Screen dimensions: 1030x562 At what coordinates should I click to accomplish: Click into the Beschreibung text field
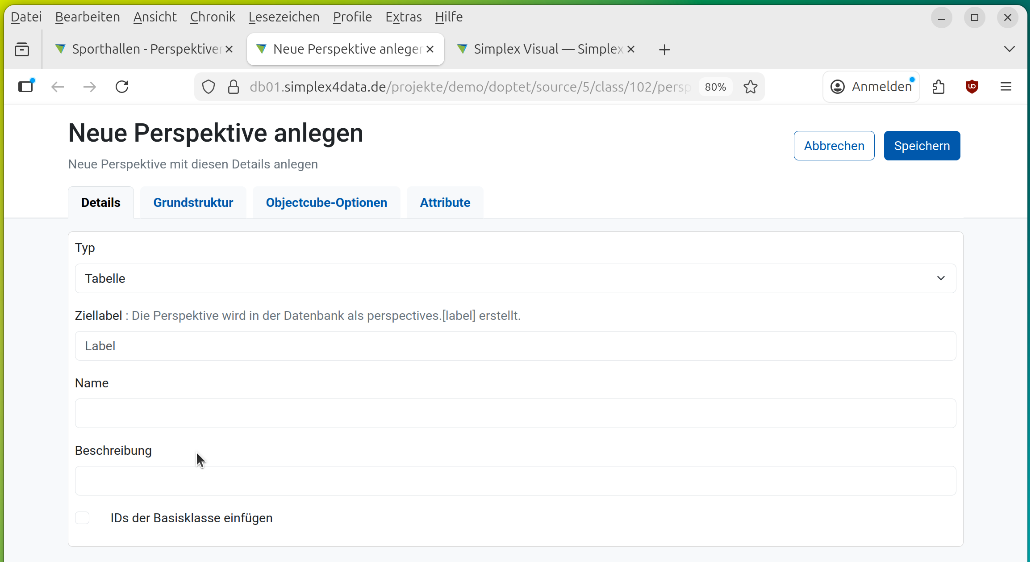(515, 481)
